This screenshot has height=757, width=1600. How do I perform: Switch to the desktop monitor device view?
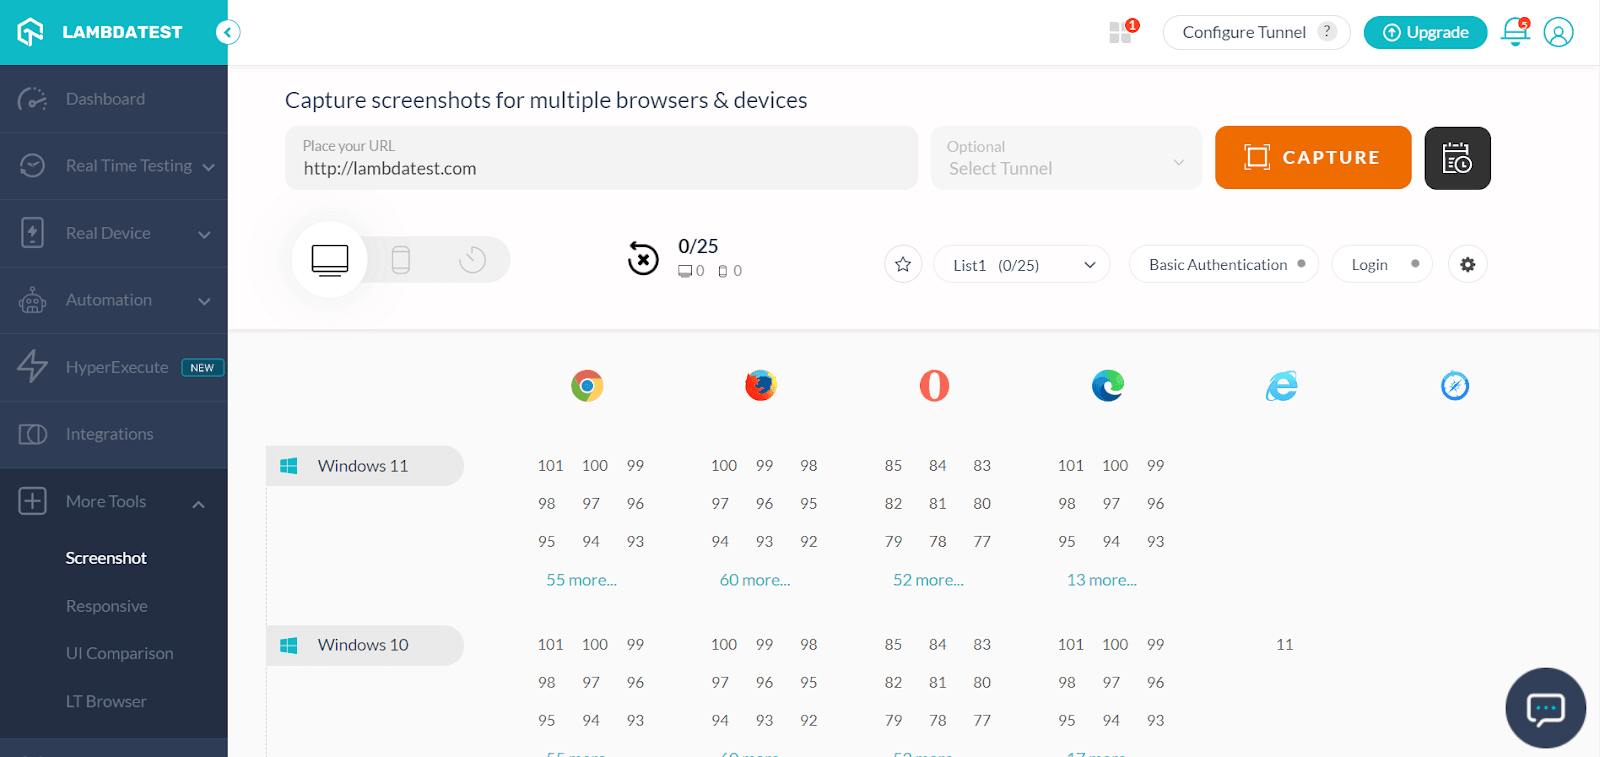(x=330, y=260)
